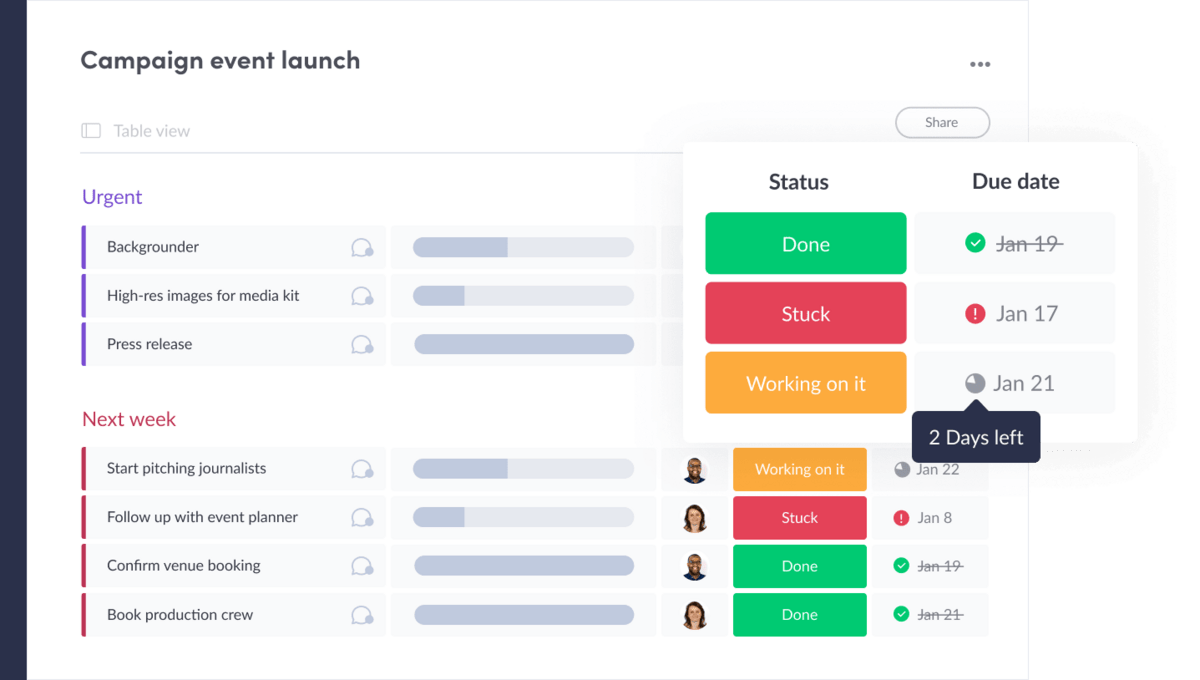1200x680 pixels.
Task: Open comments on Start pitching journalists
Action: [362, 469]
